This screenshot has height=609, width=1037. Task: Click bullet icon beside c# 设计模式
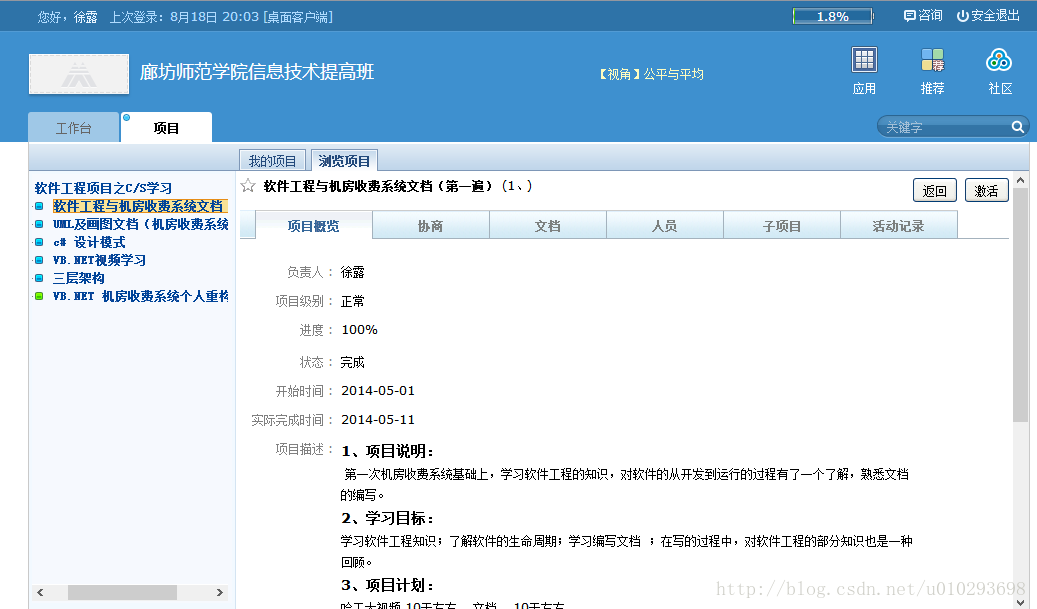[39, 242]
